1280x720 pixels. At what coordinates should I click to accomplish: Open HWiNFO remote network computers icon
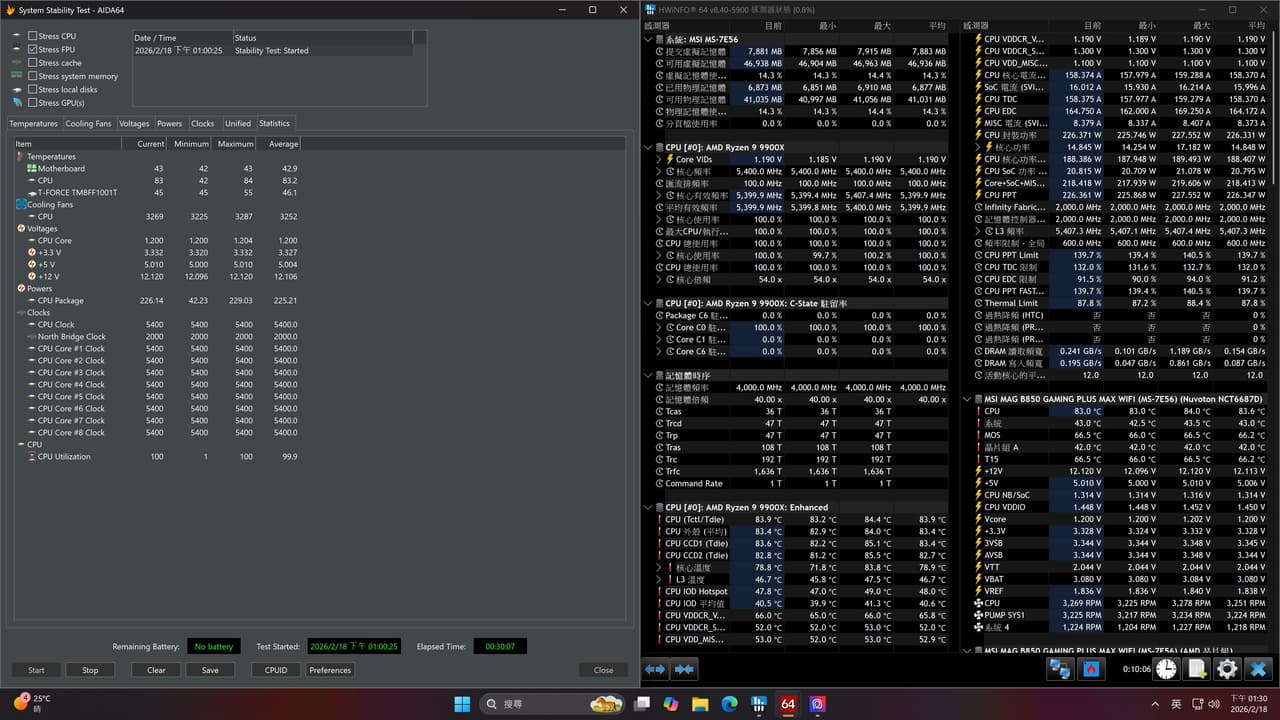point(1061,669)
